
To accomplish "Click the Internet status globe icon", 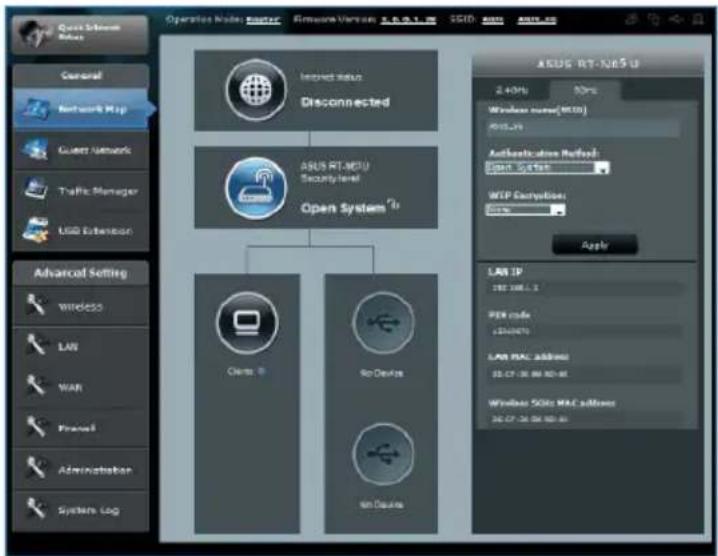I will pyautogui.click(x=256, y=89).
